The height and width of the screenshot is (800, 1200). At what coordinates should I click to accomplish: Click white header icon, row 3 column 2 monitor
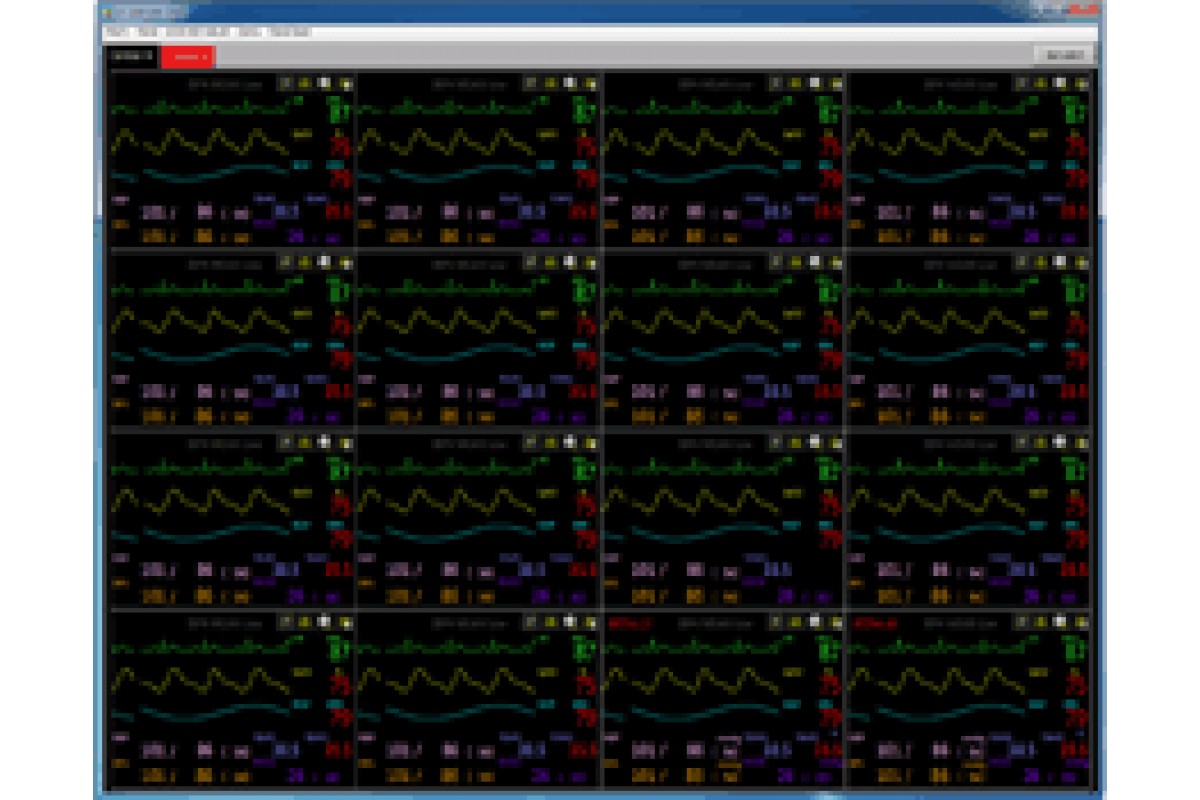point(570,442)
